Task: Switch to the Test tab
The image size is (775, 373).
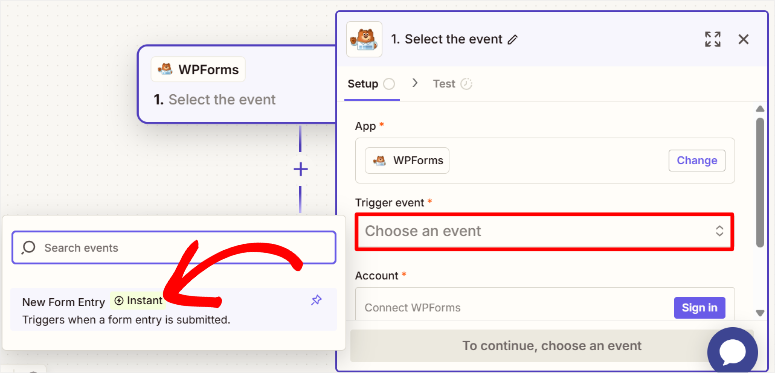Action: pos(452,84)
